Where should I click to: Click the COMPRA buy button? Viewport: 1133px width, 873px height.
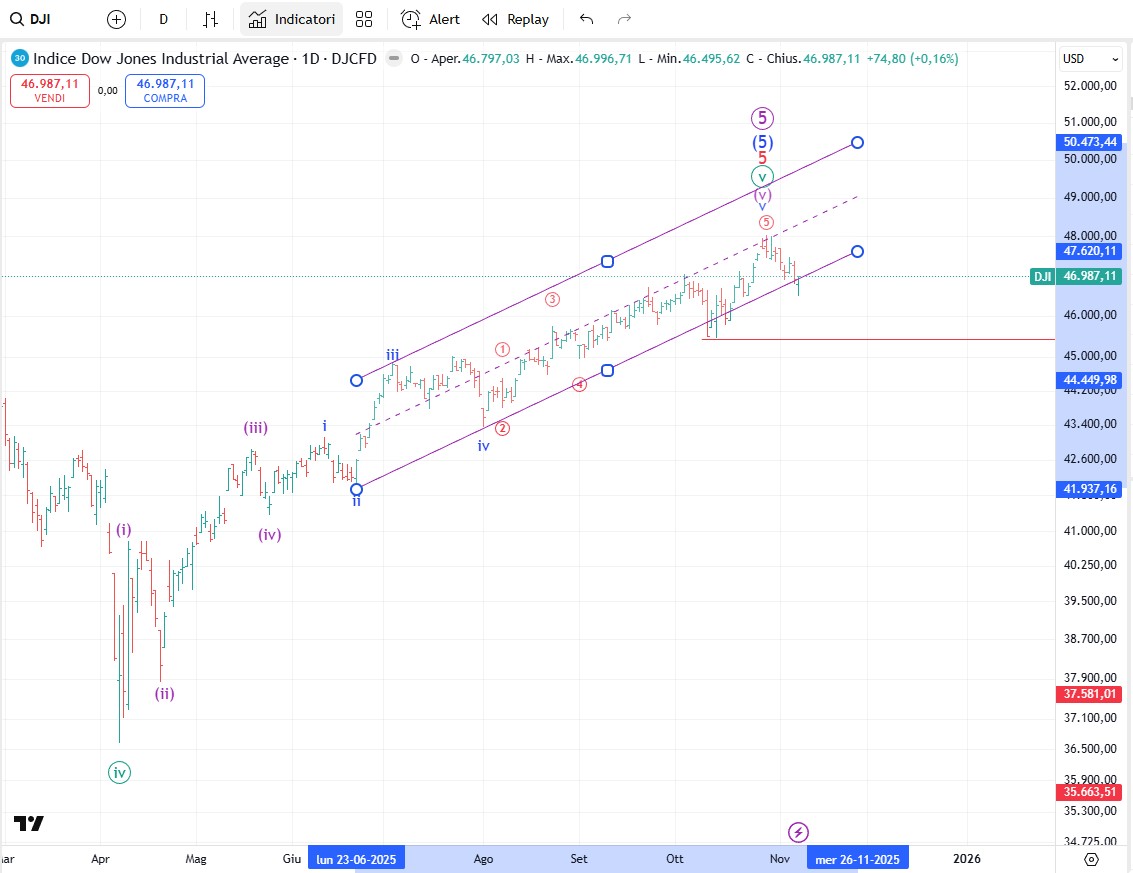click(165, 90)
